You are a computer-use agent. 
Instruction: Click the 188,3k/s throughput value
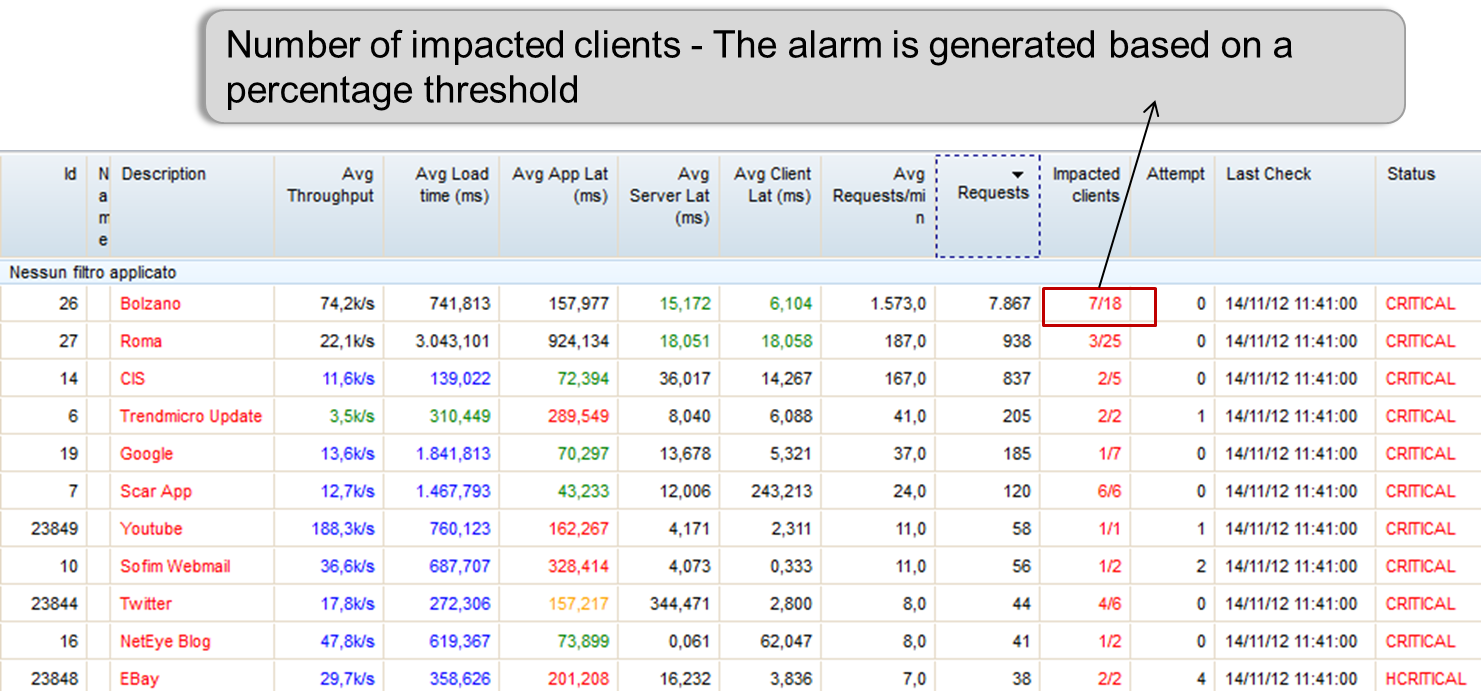point(343,529)
